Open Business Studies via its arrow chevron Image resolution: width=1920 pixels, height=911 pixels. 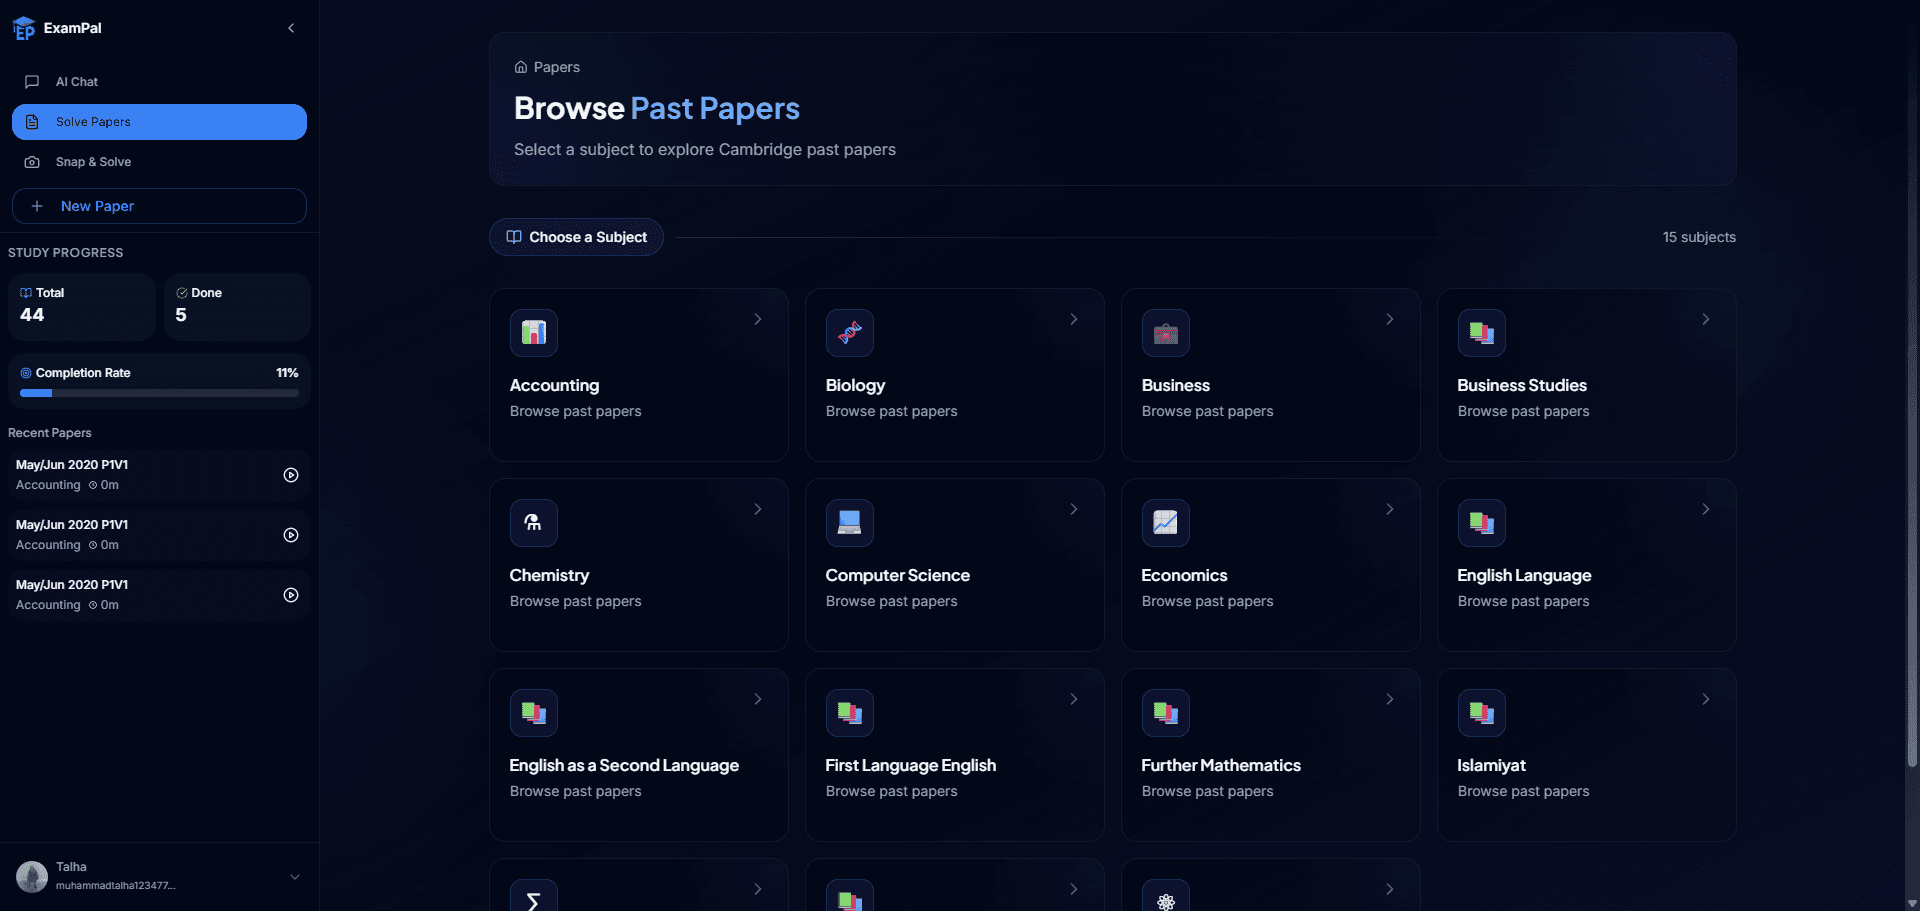tap(1705, 319)
